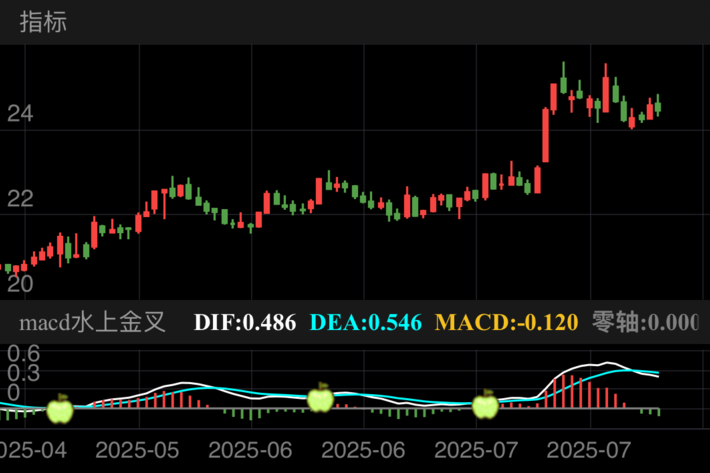The width and height of the screenshot is (710, 473).
Task: Click the yellow MACD:-0.120 readout
Action: [x=507, y=322]
